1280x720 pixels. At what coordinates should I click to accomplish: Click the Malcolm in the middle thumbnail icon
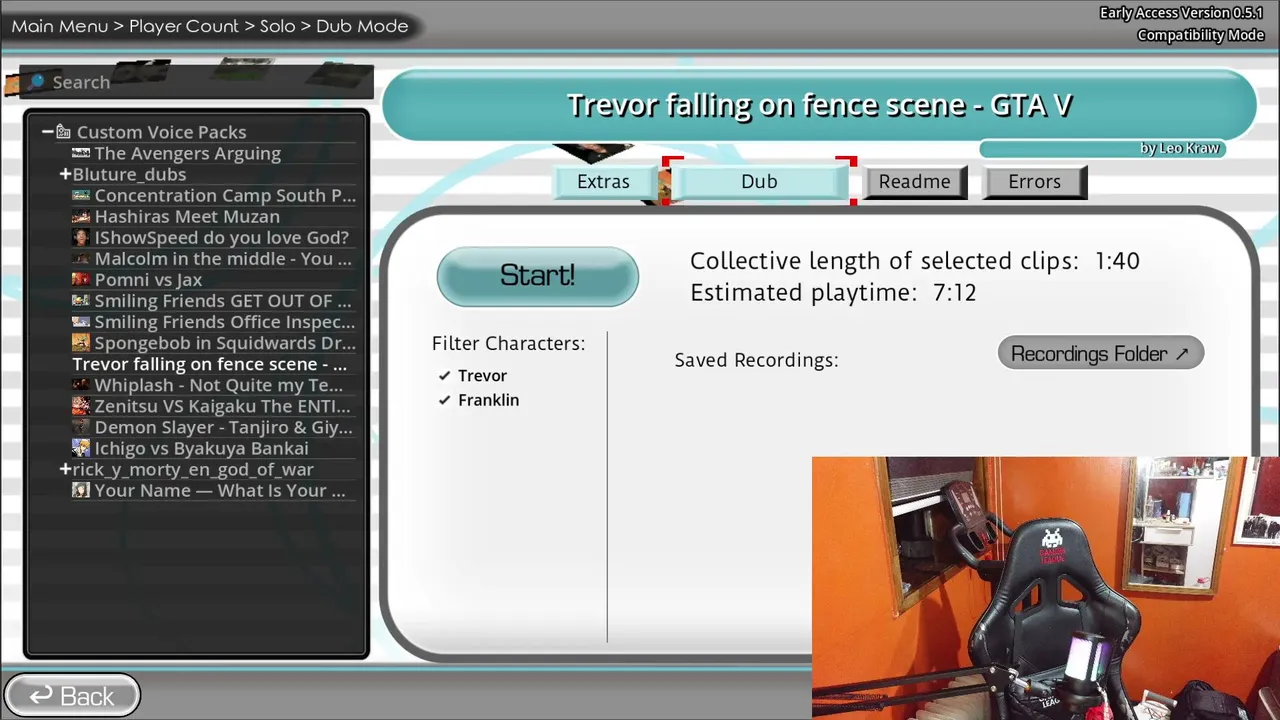point(81,259)
